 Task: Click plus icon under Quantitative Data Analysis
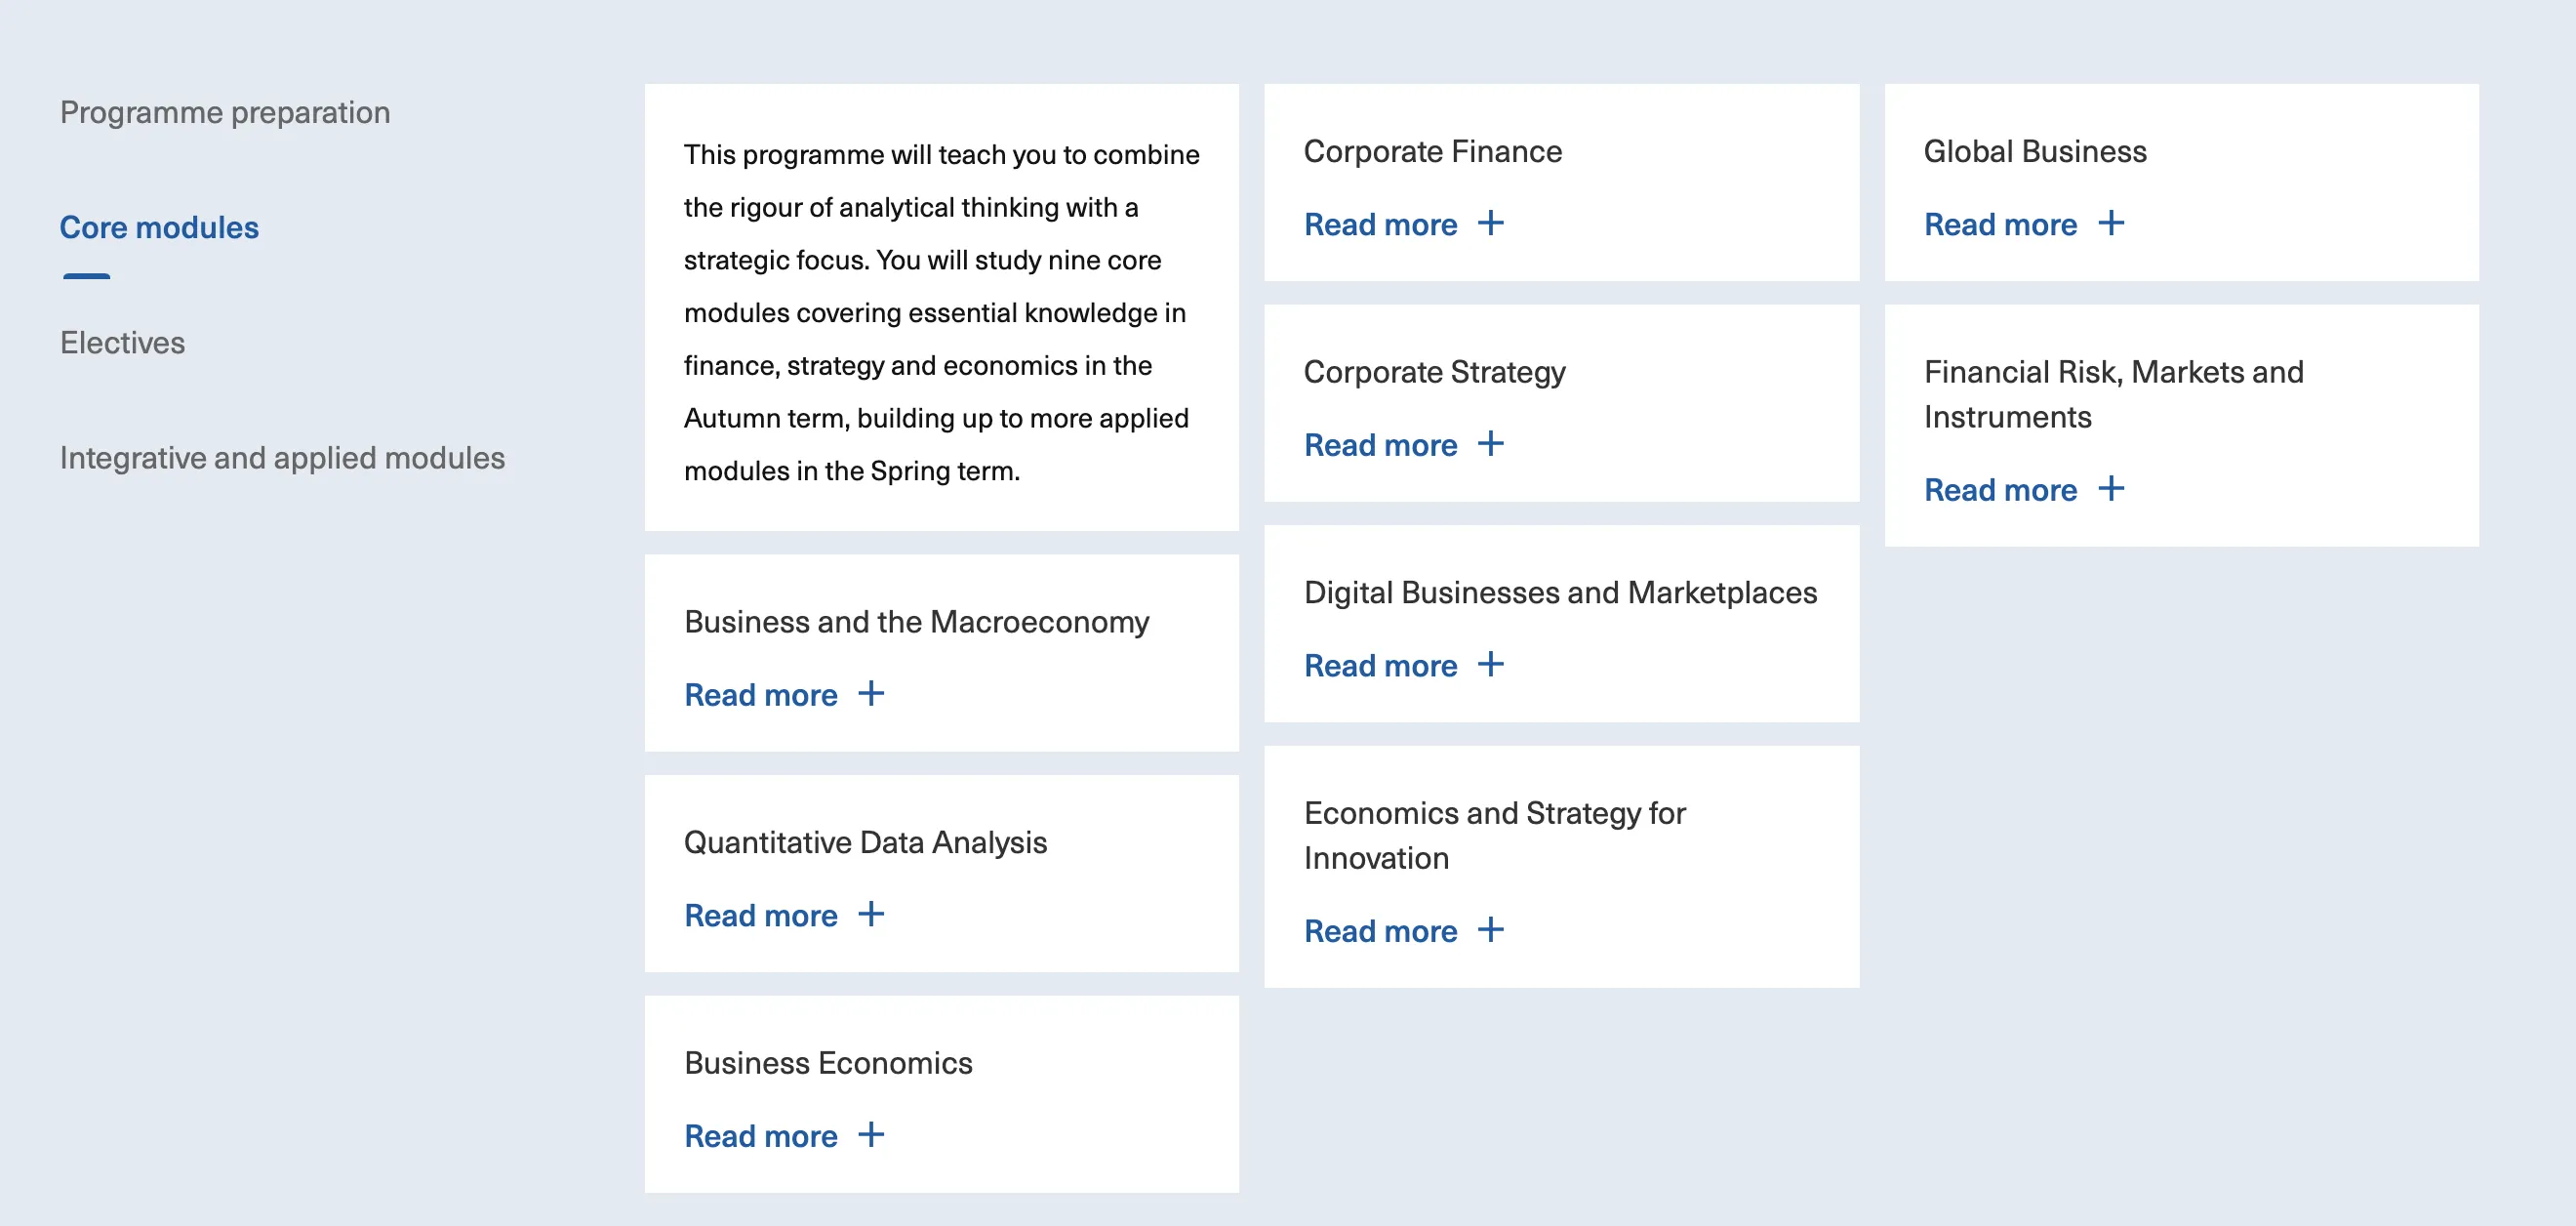(x=870, y=914)
